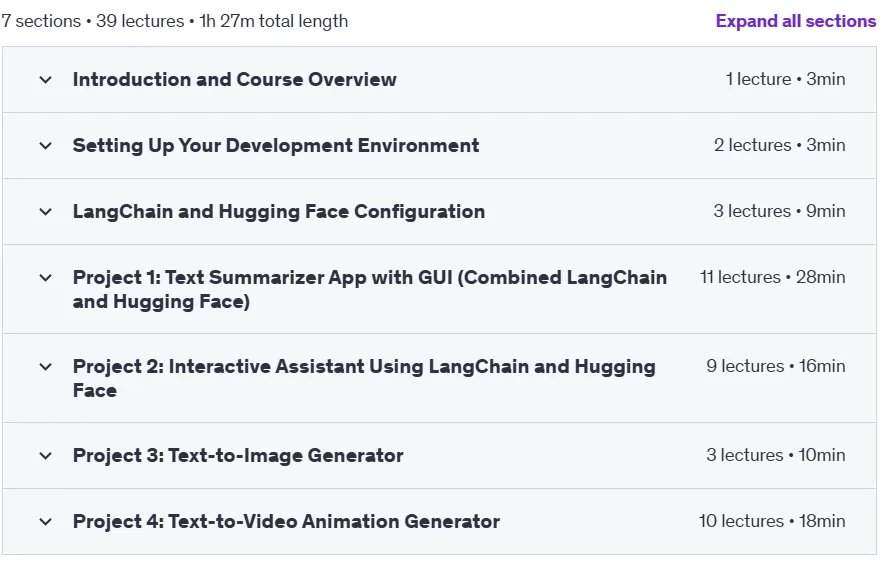Click Expand all sections link
This screenshot has height=561, width=880.
[795, 21]
